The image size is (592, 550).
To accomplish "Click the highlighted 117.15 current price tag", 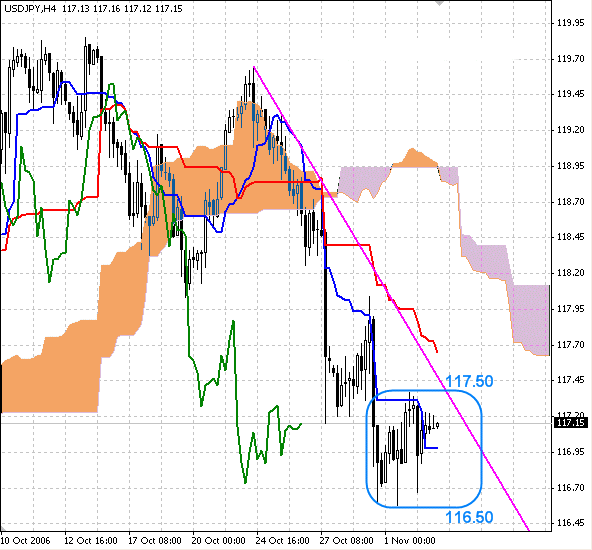I will (570, 423).
